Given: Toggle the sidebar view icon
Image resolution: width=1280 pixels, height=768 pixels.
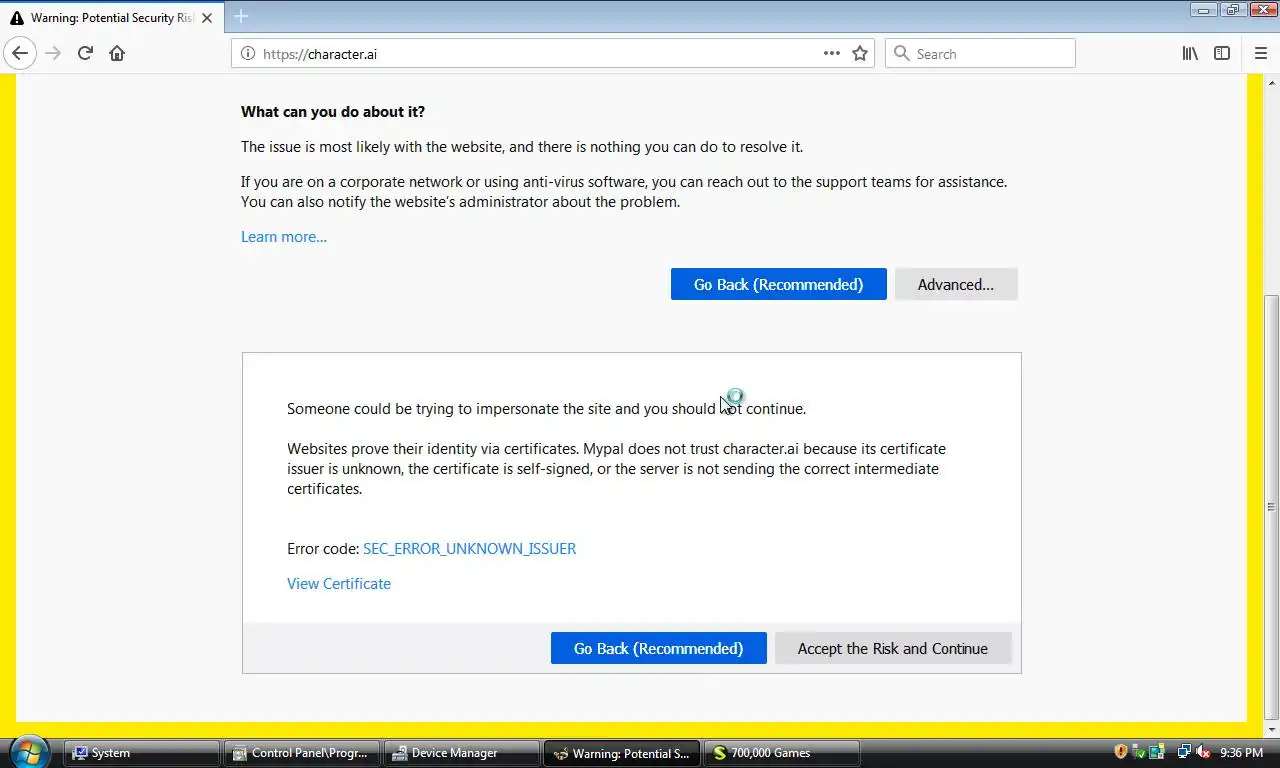Looking at the screenshot, I should click(x=1222, y=53).
